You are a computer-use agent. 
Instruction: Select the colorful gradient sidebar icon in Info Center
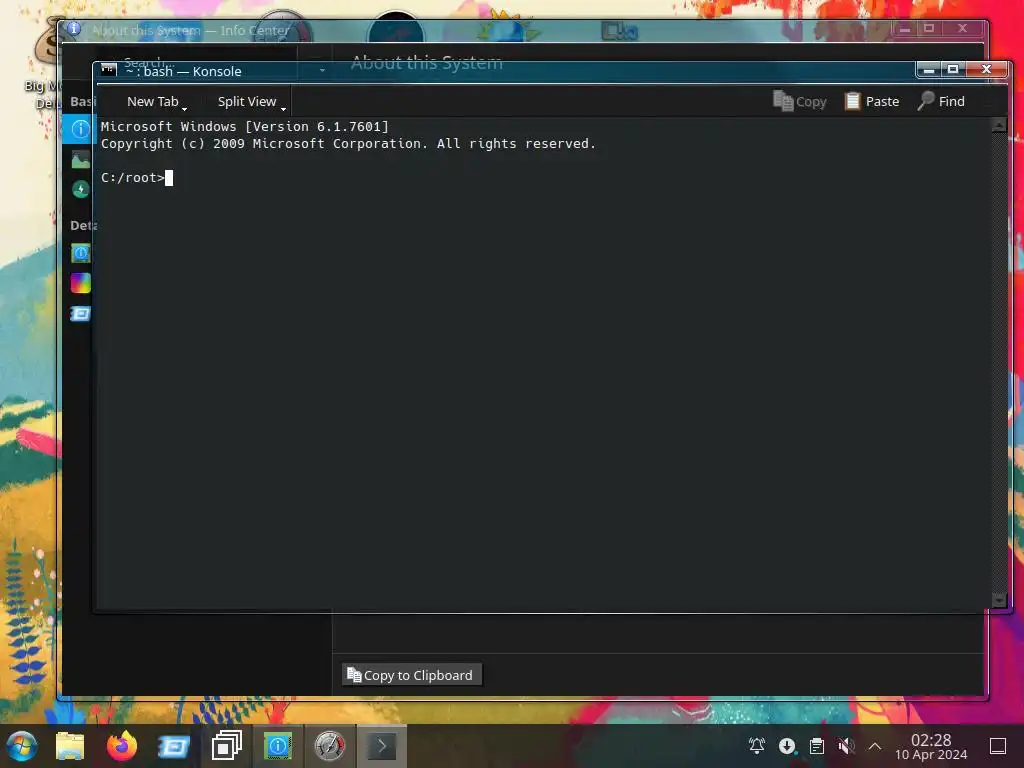click(x=80, y=283)
